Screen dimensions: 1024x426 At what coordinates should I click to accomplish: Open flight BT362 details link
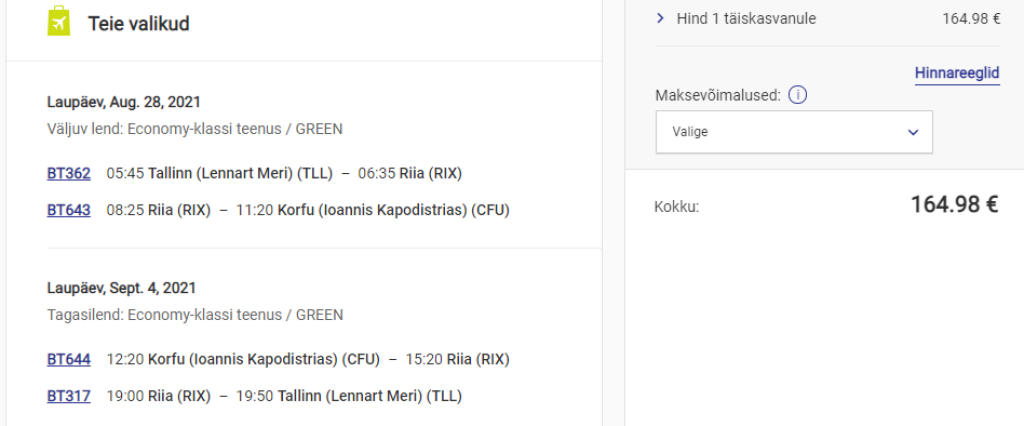pos(69,173)
